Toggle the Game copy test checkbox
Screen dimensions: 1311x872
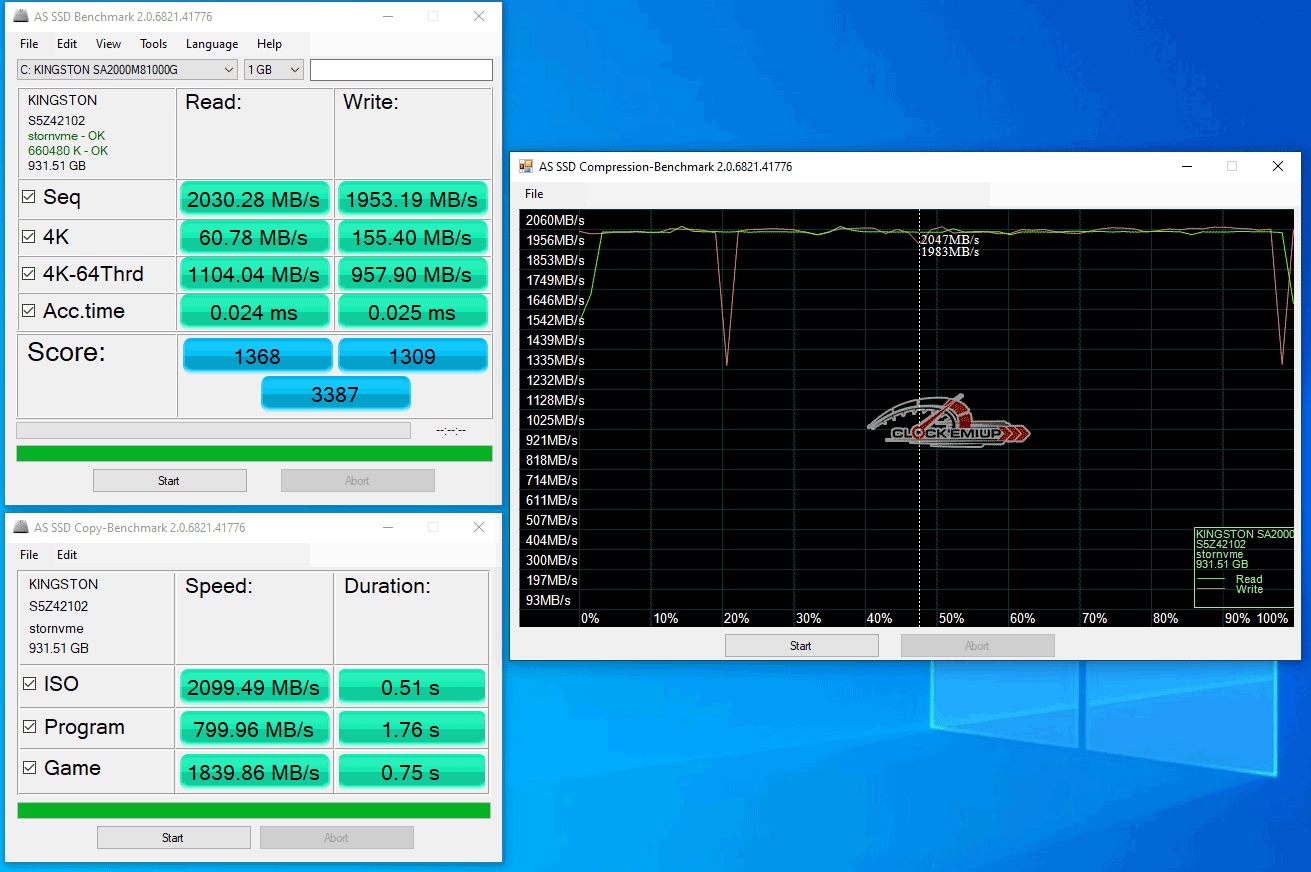pyautogui.click(x=30, y=769)
